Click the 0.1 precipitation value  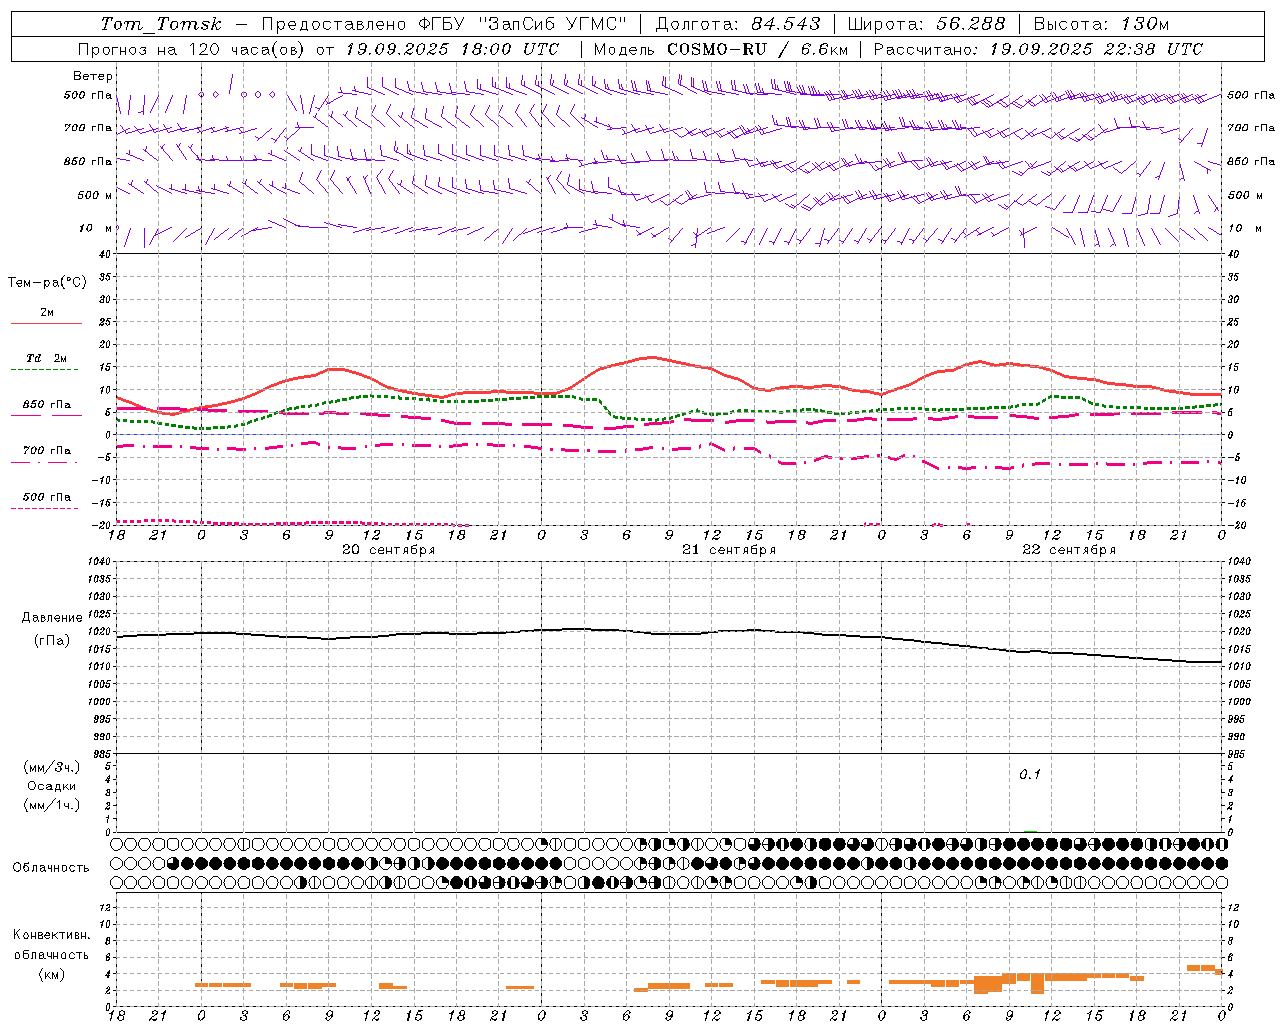[x=1030, y=775]
